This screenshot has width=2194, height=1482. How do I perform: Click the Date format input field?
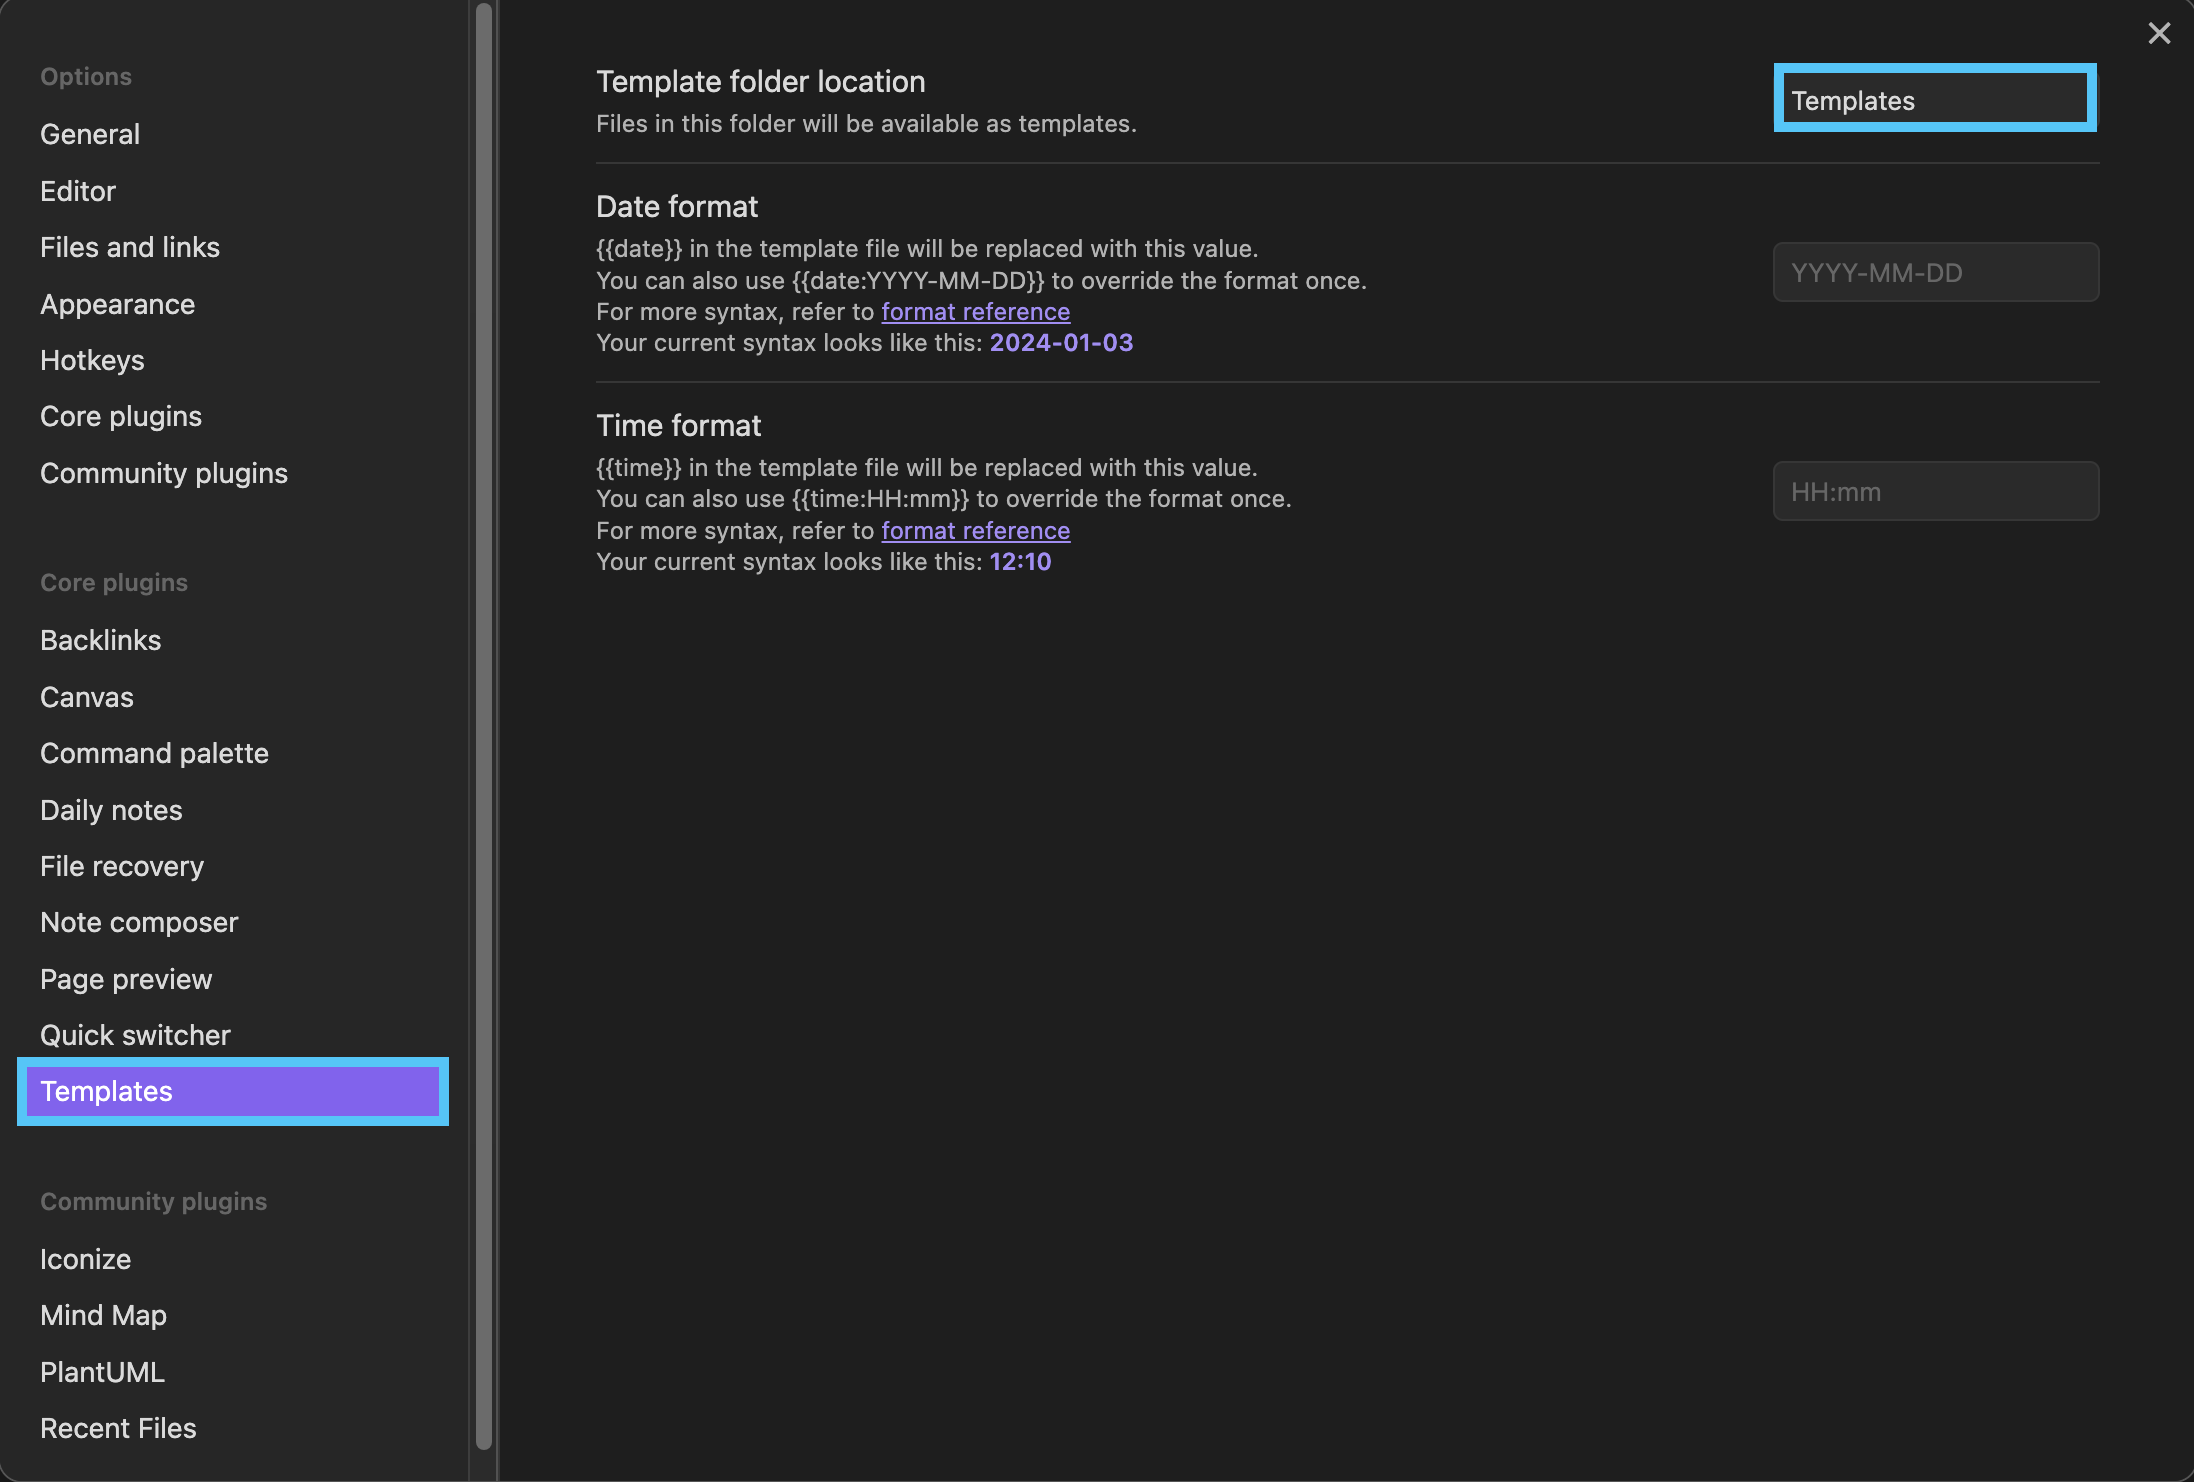[1934, 272]
